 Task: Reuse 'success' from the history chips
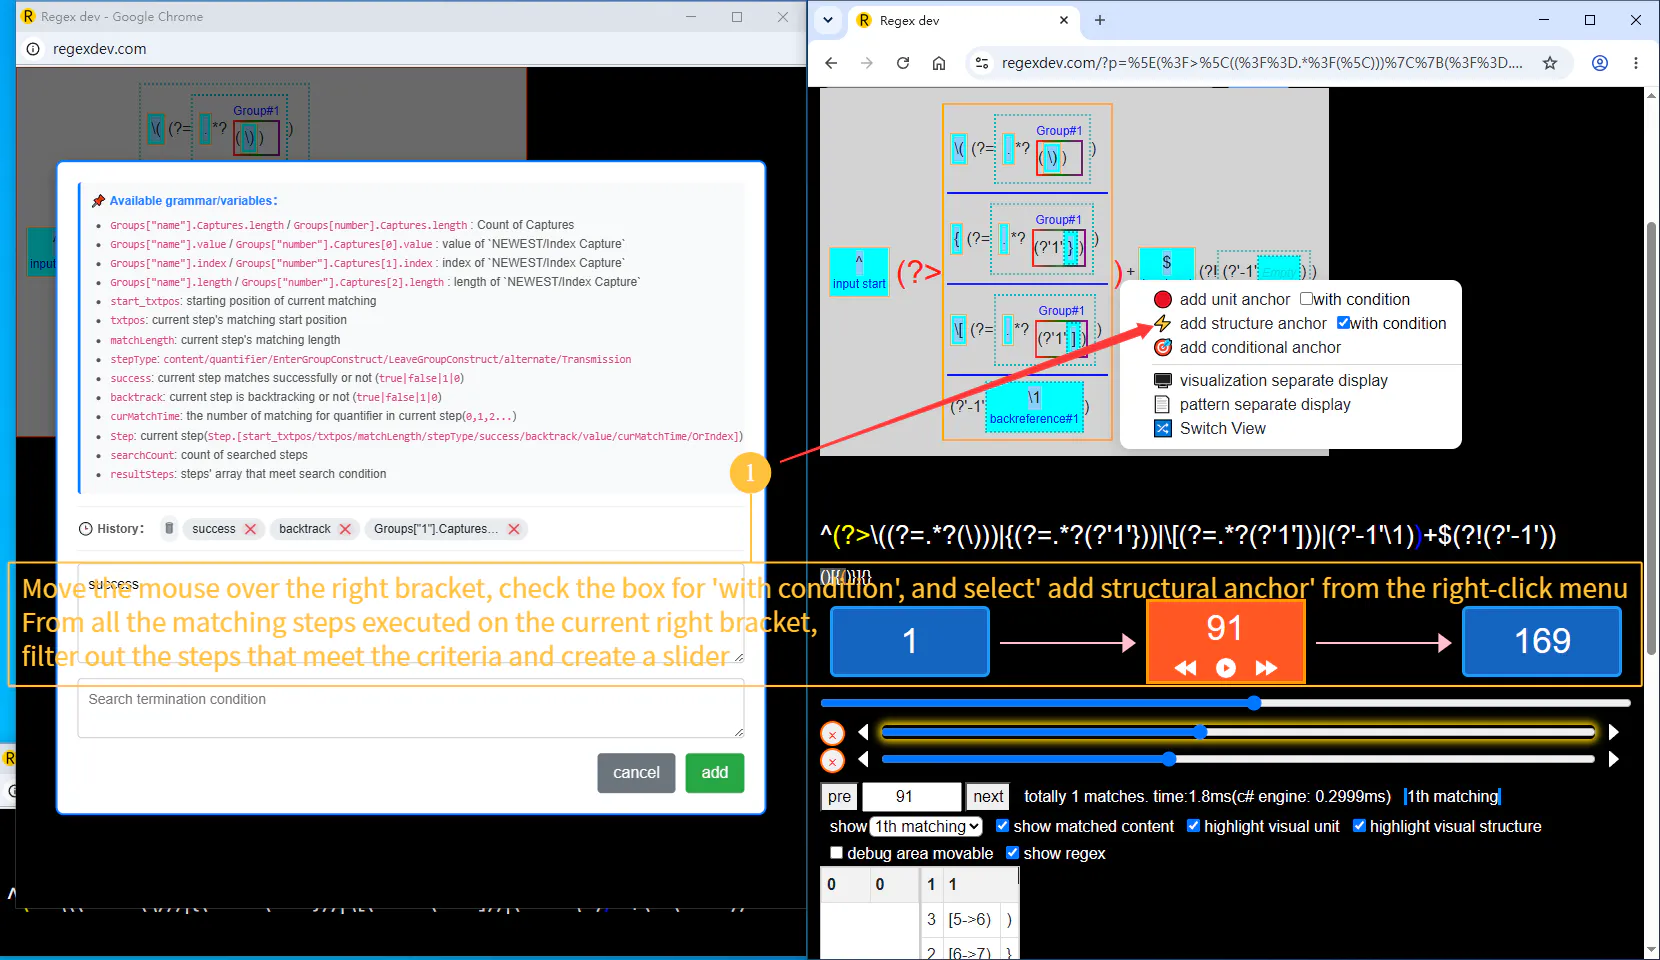[x=213, y=529]
